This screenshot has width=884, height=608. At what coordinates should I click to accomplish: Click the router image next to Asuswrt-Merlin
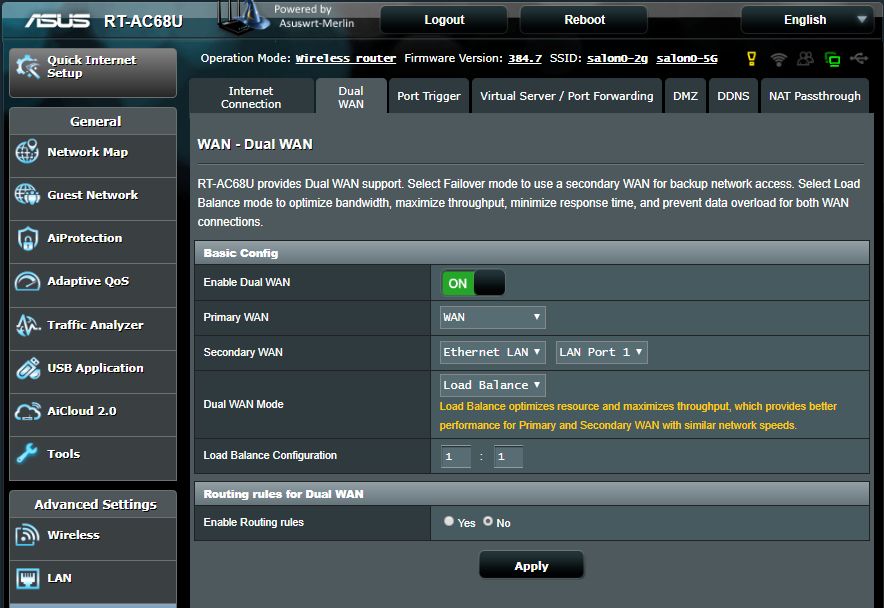click(x=244, y=18)
